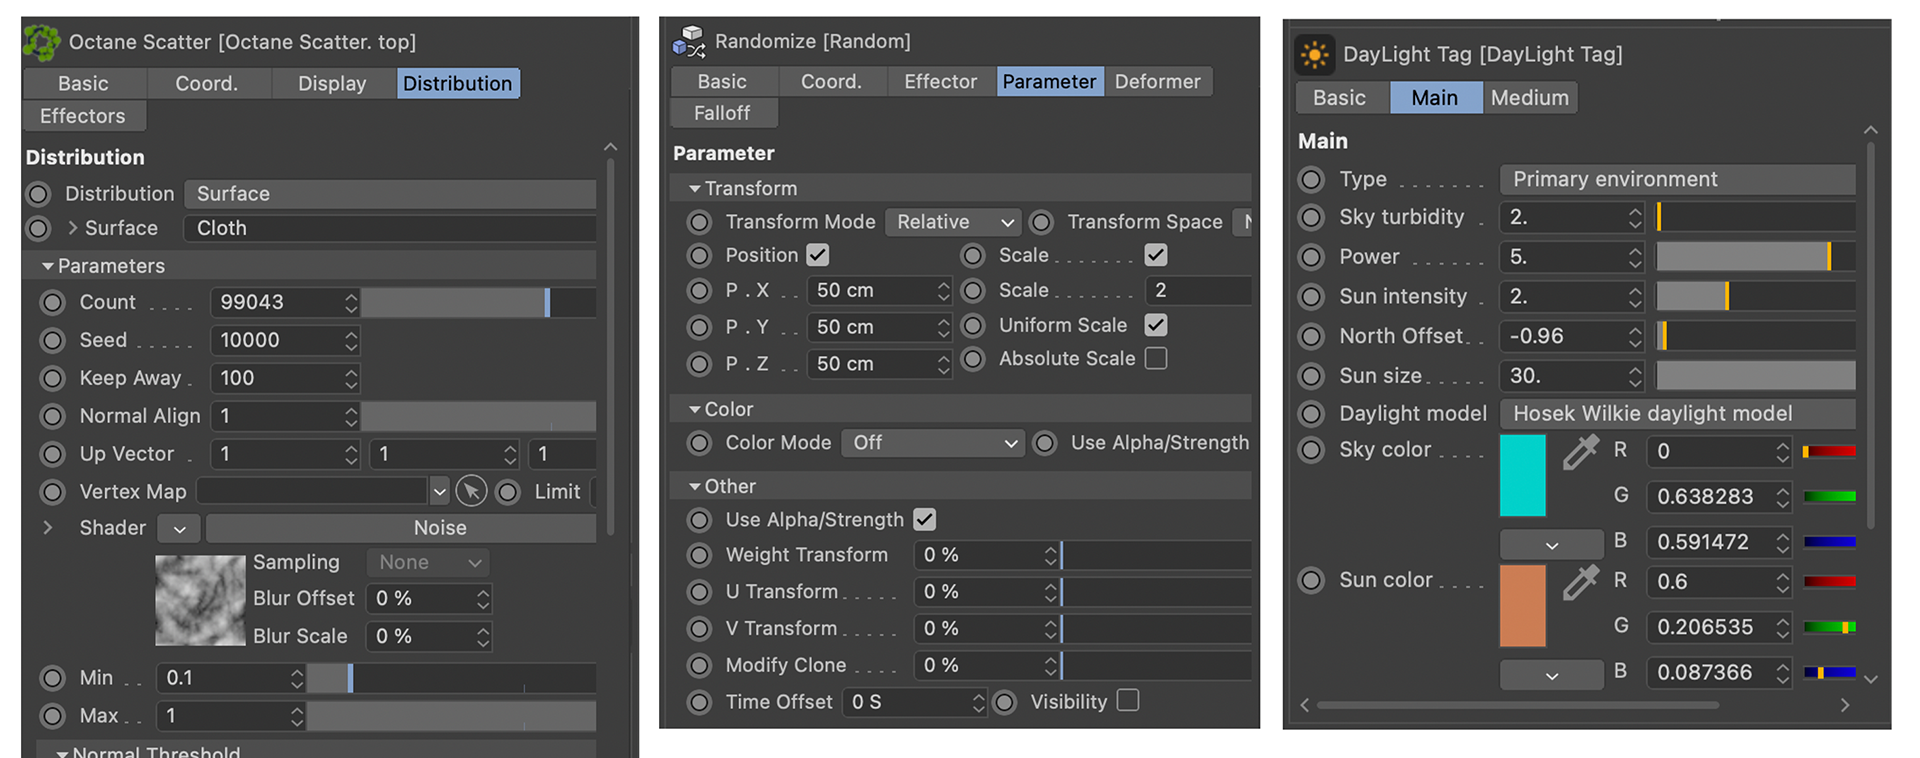Expand the Sky color options chevron

click(1551, 545)
